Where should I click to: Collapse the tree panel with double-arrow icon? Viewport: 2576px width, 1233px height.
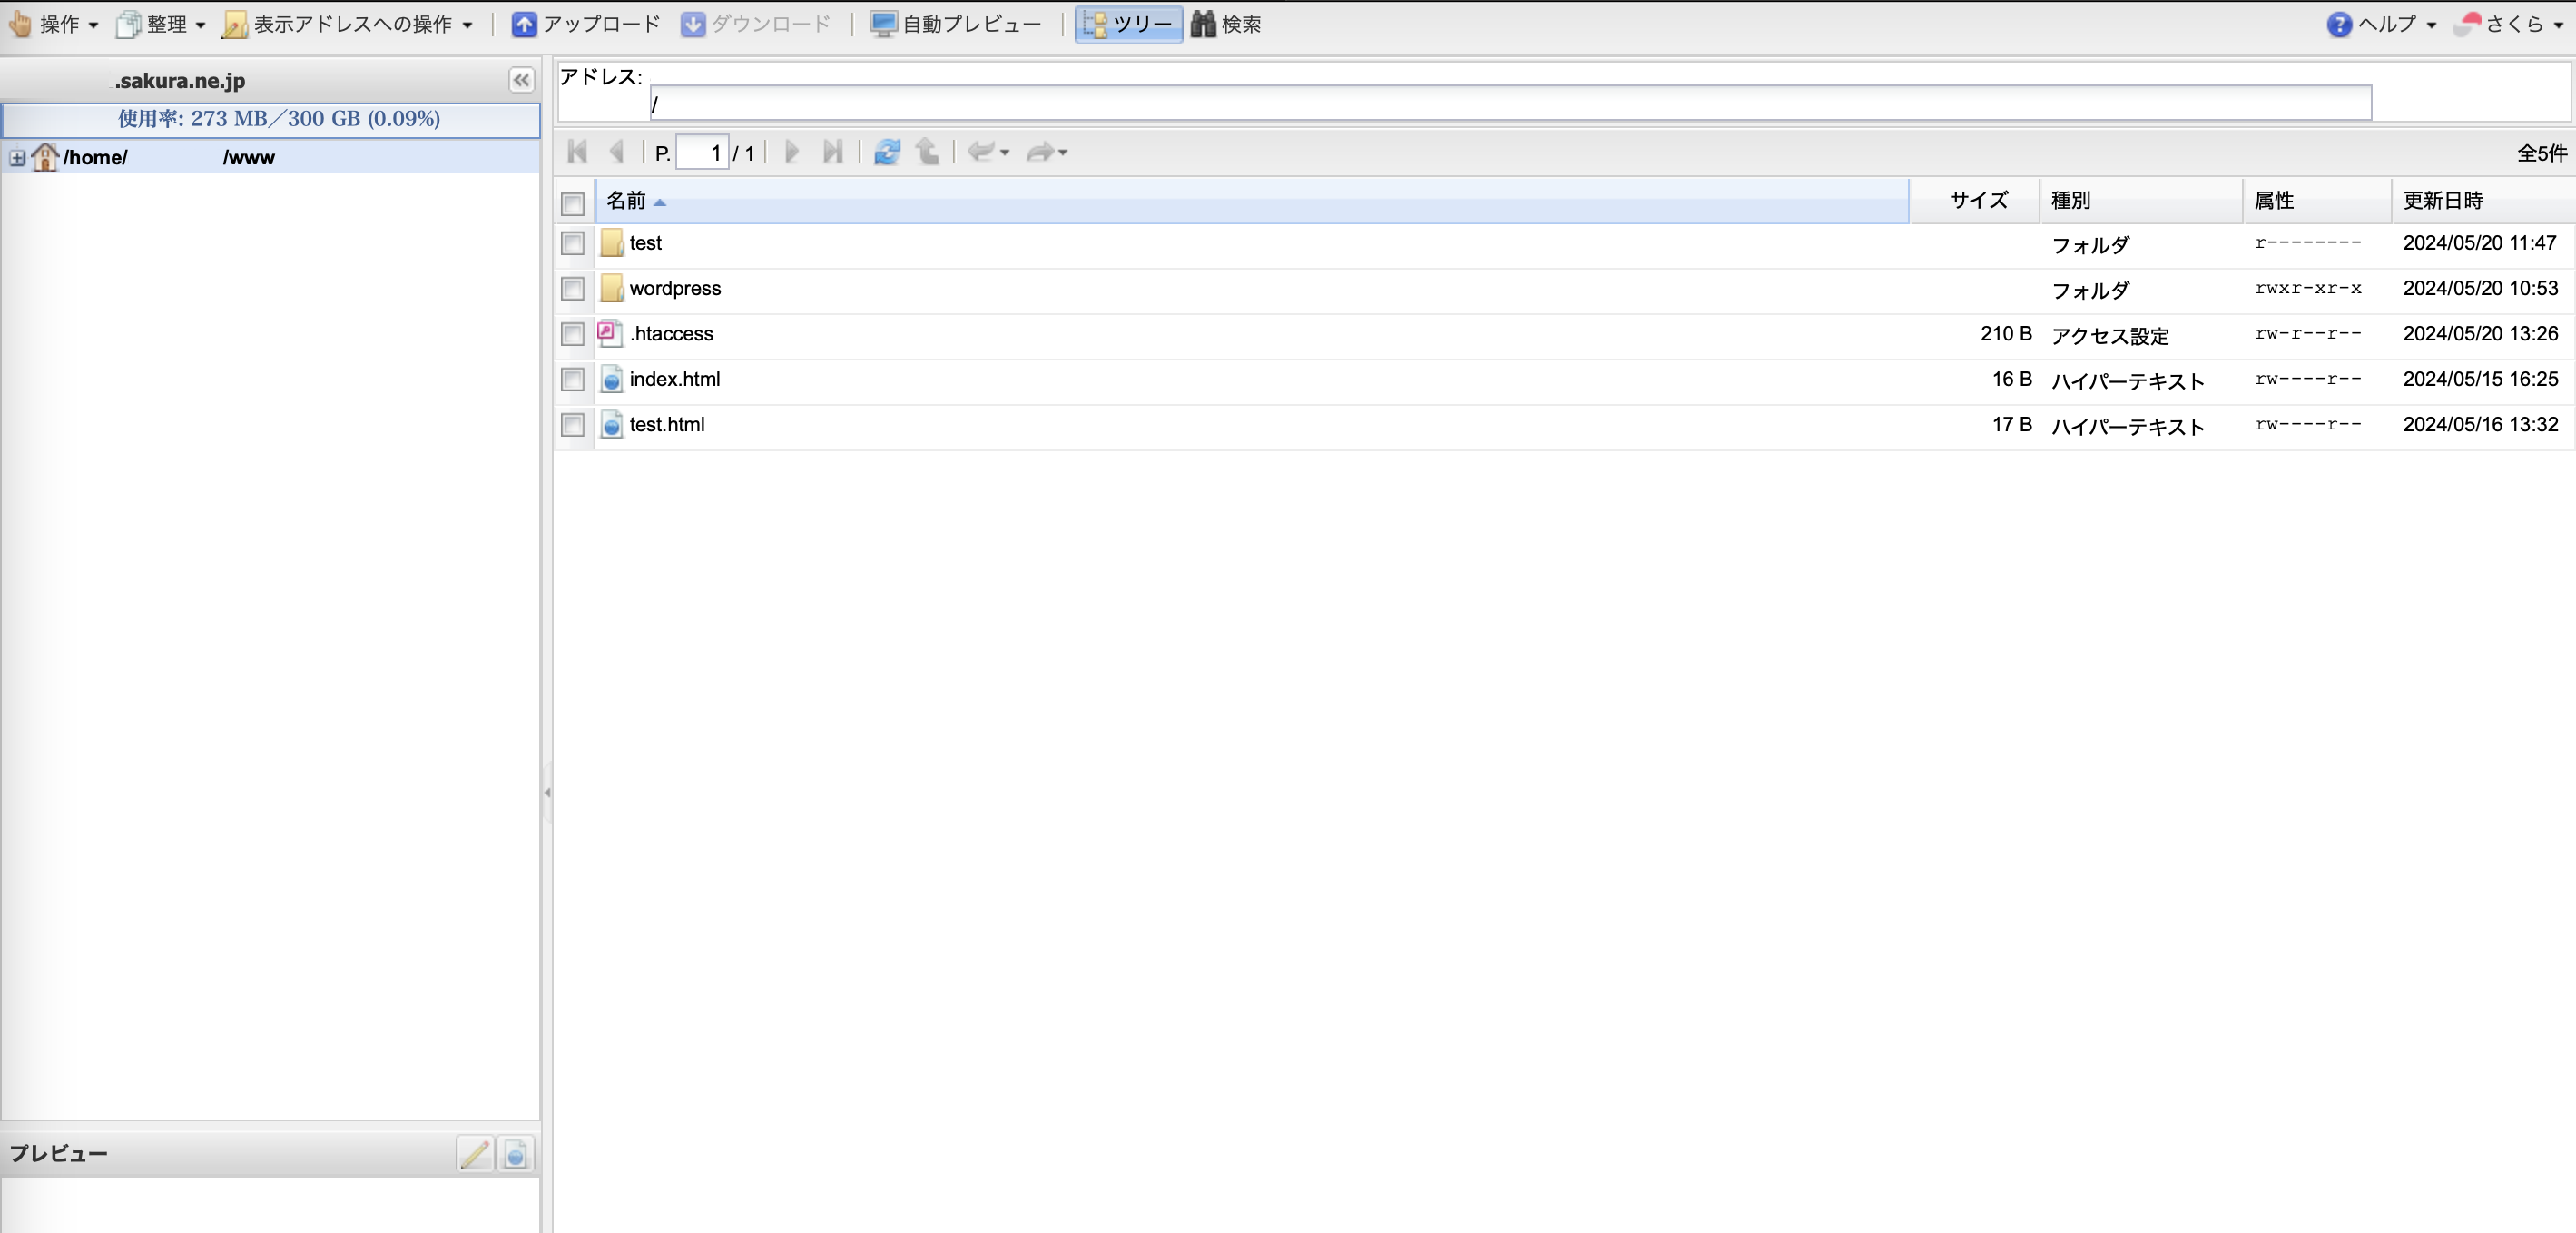pos(521,80)
